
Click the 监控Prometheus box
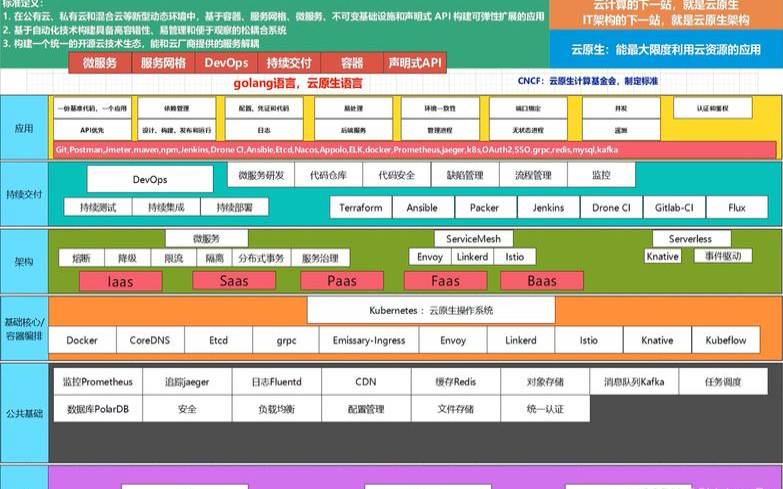click(x=91, y=382)
